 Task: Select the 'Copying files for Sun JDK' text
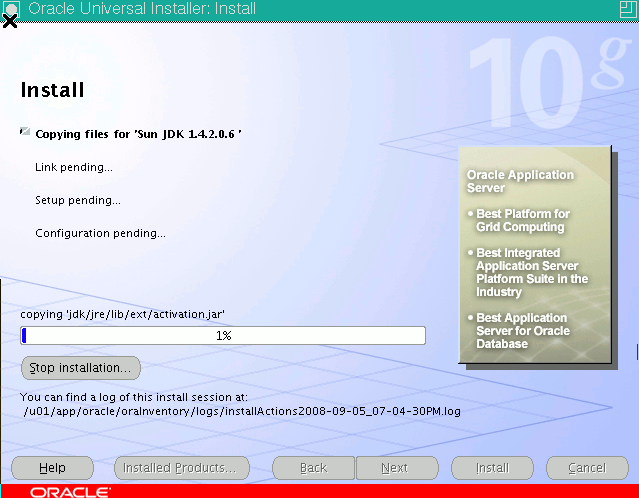click(138, 134)
